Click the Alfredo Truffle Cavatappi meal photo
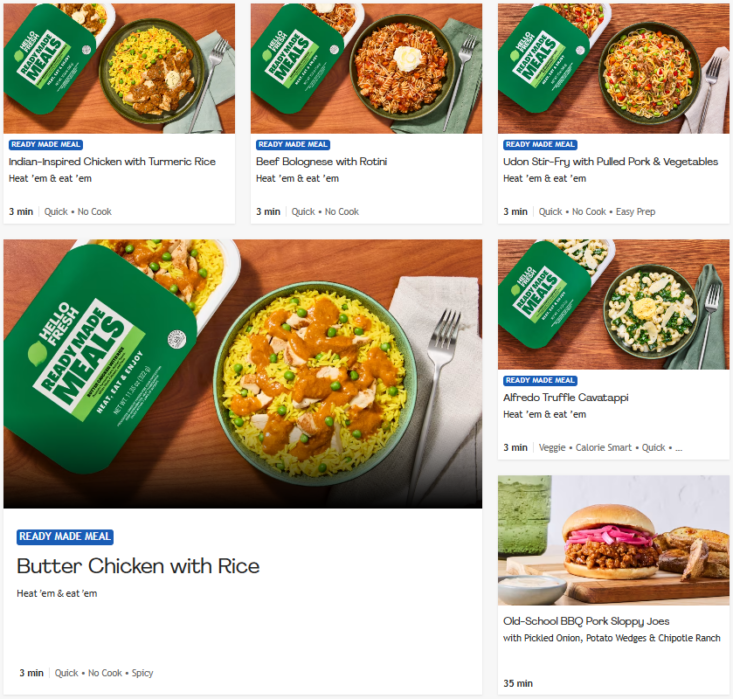Screen dimensions: 733x699 [613, 305]
